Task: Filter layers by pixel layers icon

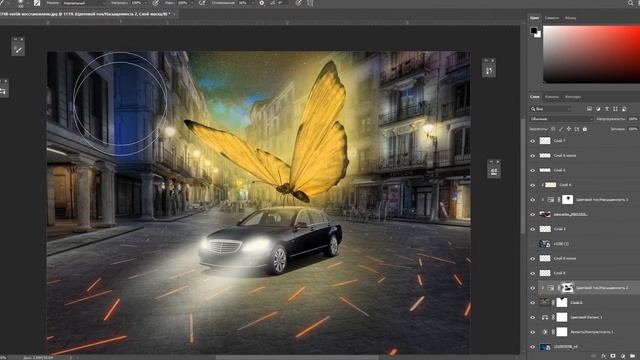Action: tap(589, 109)
